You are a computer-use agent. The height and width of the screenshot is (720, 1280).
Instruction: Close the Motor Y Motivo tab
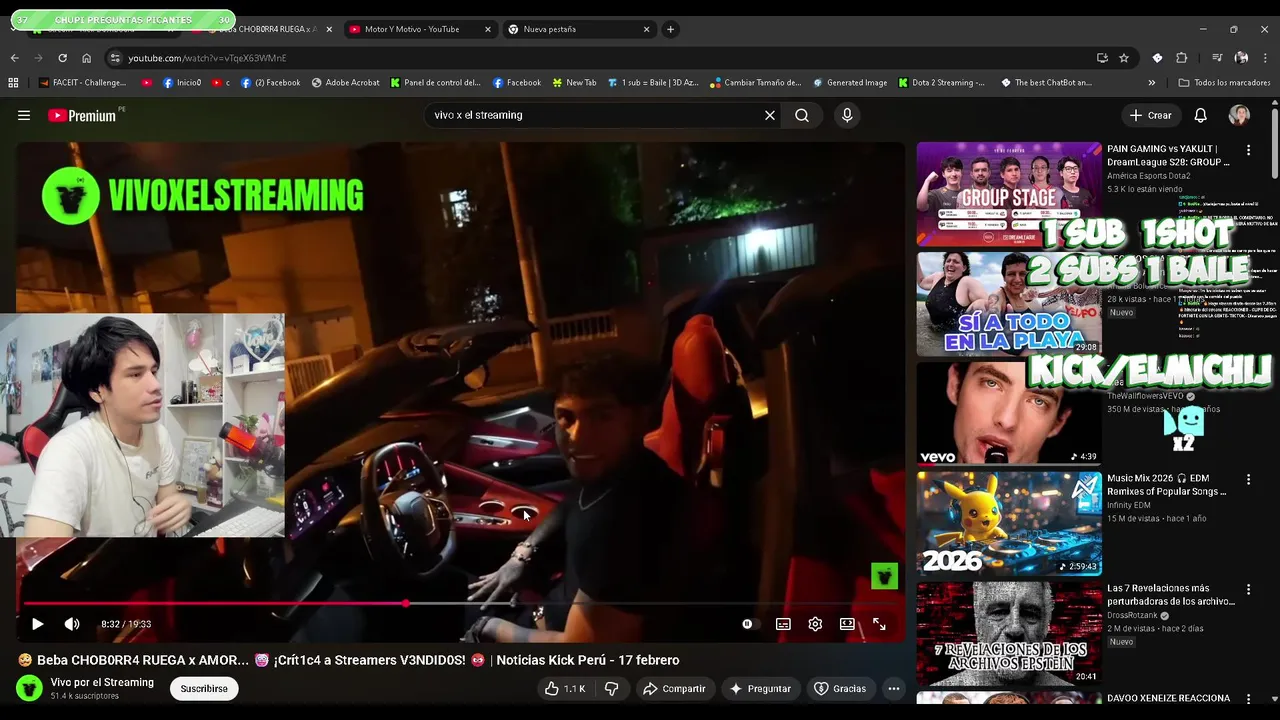point(488,29)
